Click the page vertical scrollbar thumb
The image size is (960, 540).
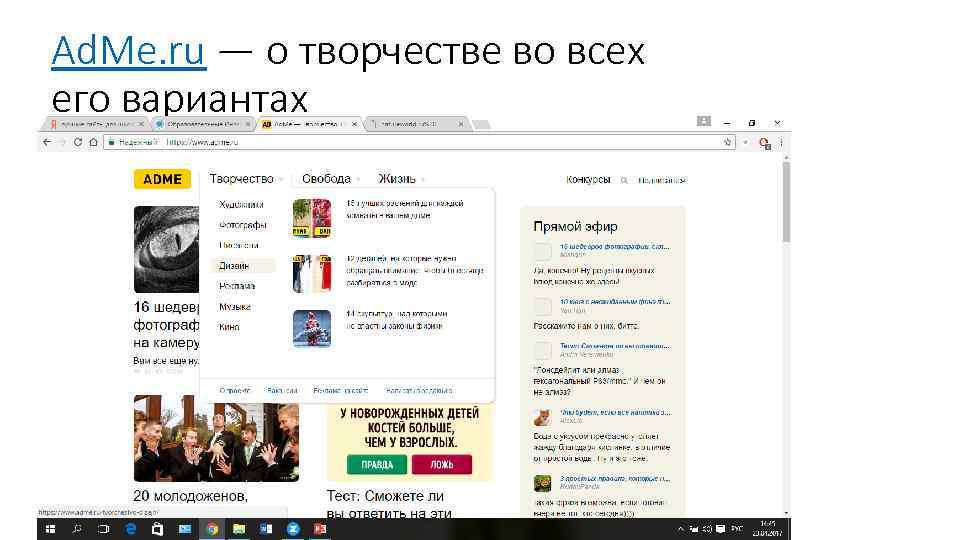click(786, 202)
